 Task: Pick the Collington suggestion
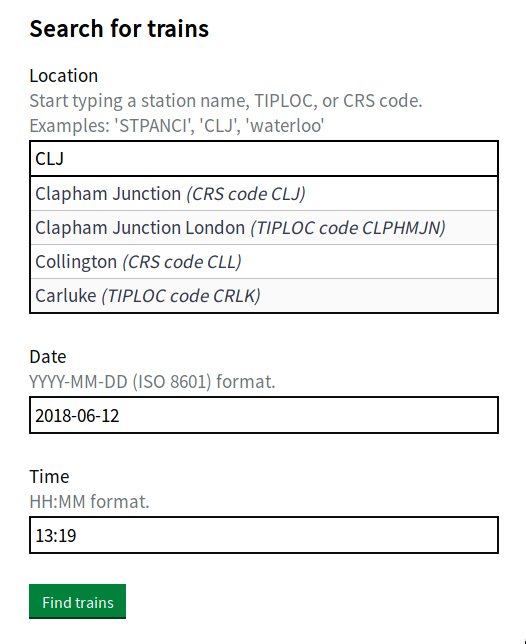pyautogui.click(x=264, y=262)
